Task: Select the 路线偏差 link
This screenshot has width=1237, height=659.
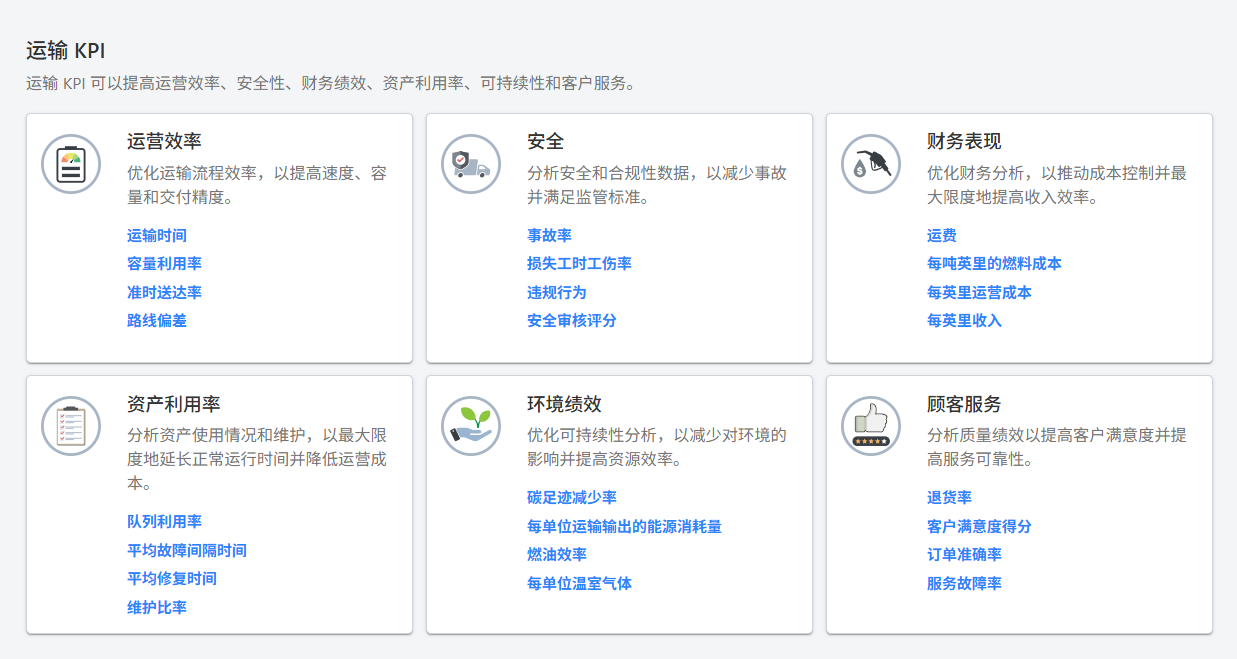Action: pyautogui.click(x=158, y=322)
